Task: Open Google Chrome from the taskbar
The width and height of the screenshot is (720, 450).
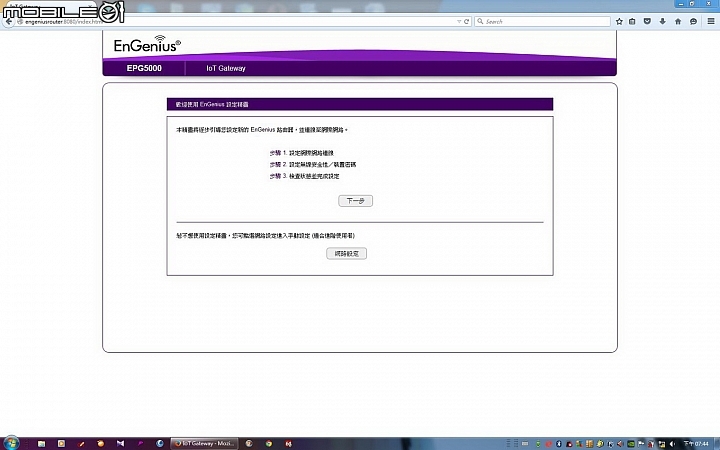Action: point(269,444)
